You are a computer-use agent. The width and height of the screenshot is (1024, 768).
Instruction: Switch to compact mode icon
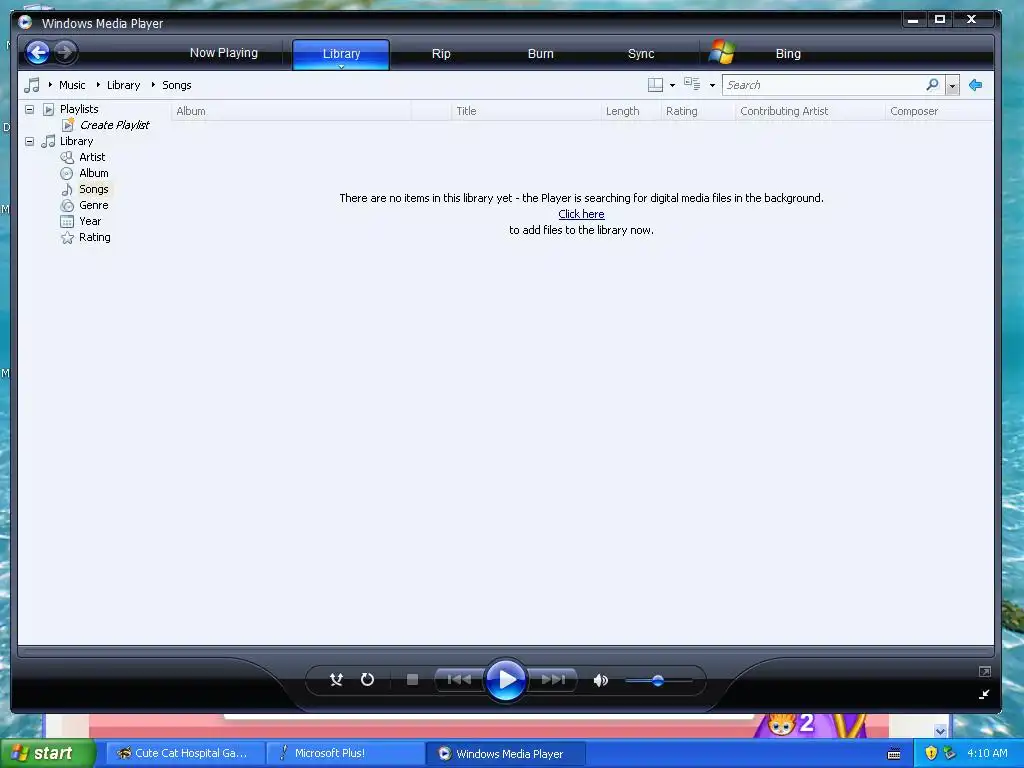click(x=984, y=694)
